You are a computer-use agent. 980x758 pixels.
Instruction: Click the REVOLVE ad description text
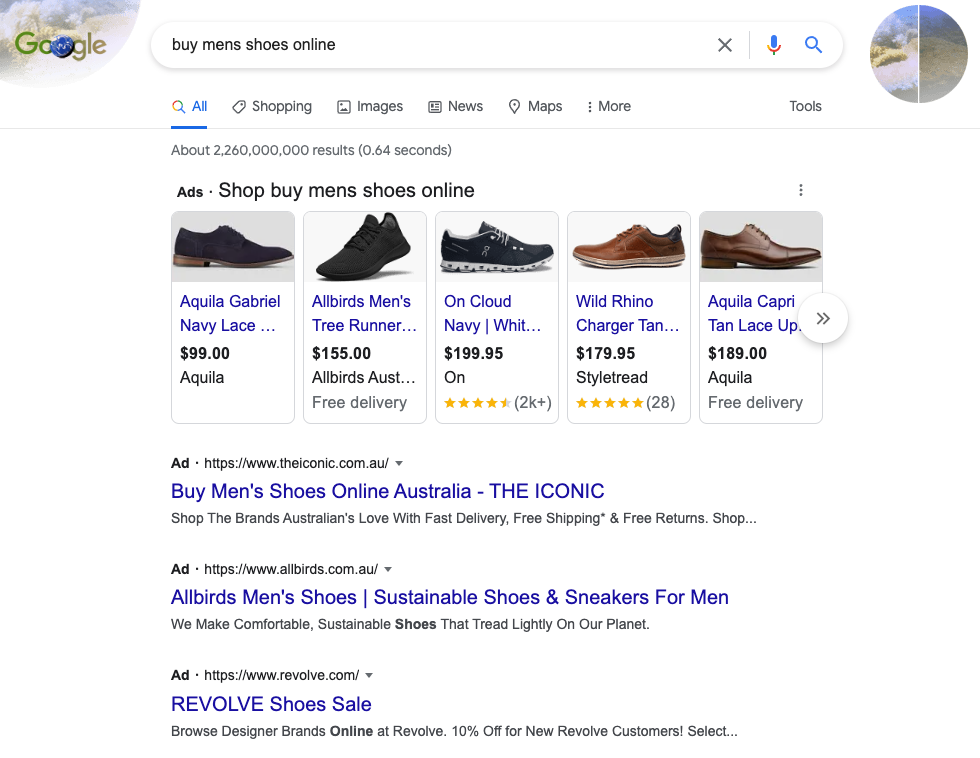click(x=454, y=732)
